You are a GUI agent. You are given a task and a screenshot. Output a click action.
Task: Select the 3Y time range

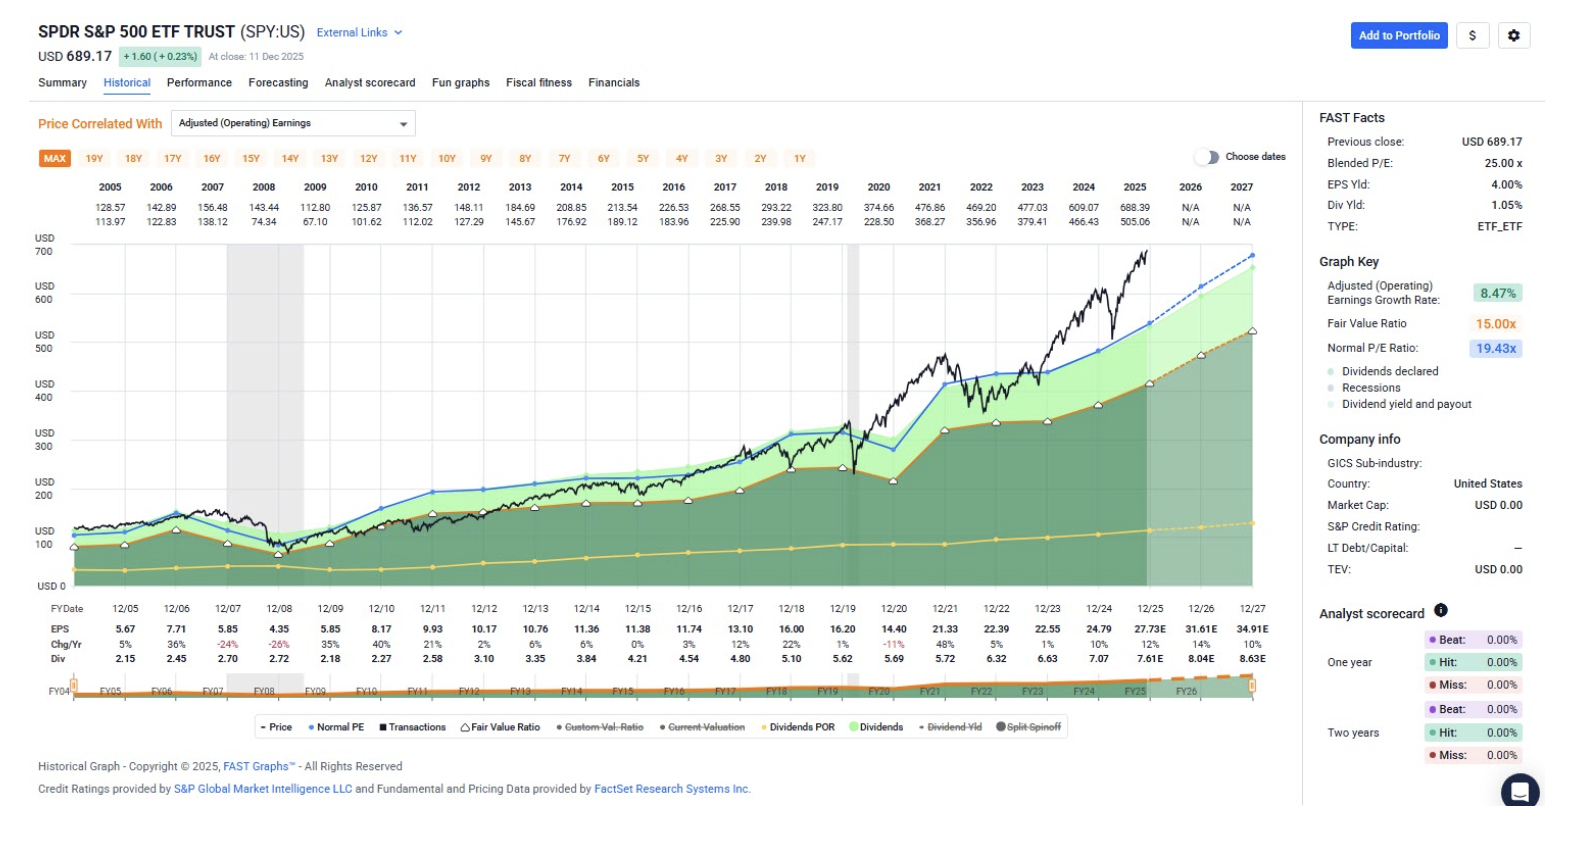click(x=721, y=158)
